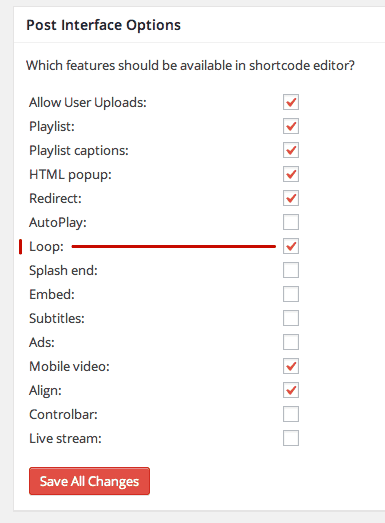Screen dimensions: 385x523
Task: Check the Controlbar checkbox
Action: [291, 414]
